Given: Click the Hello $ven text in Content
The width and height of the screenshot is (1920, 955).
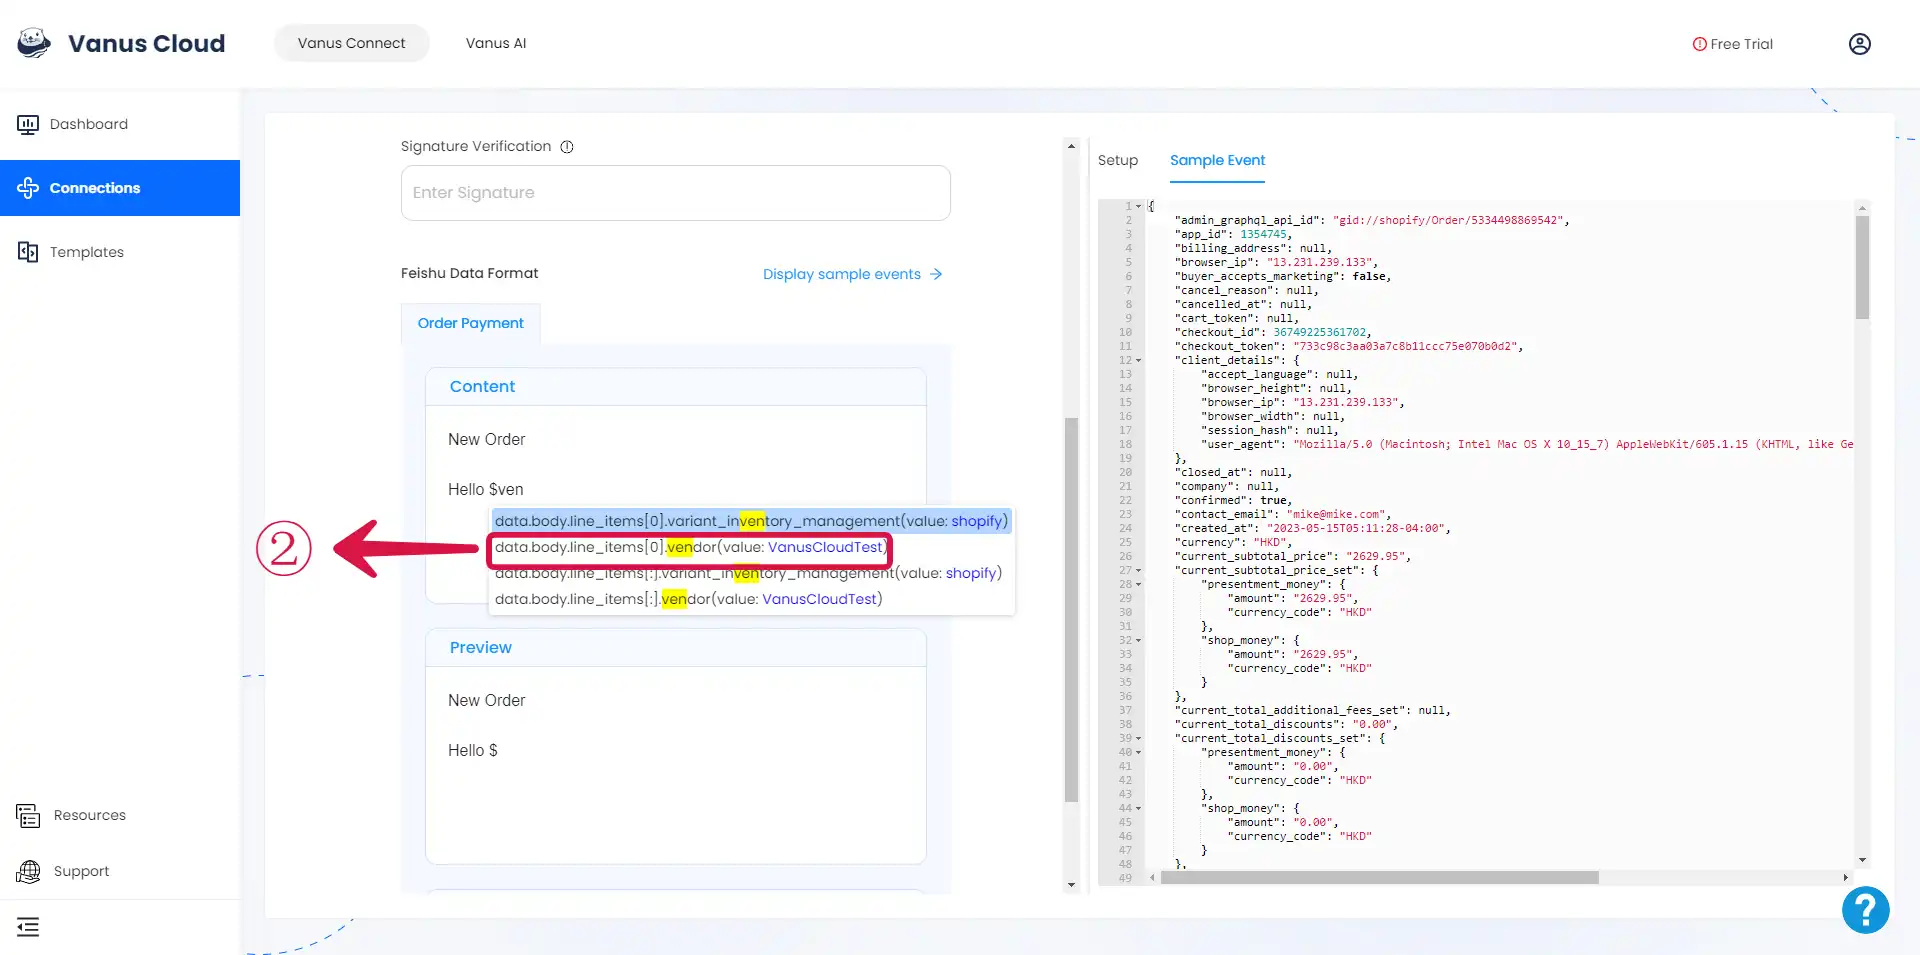Looking at the screenshot, I should tap(486, 489).
